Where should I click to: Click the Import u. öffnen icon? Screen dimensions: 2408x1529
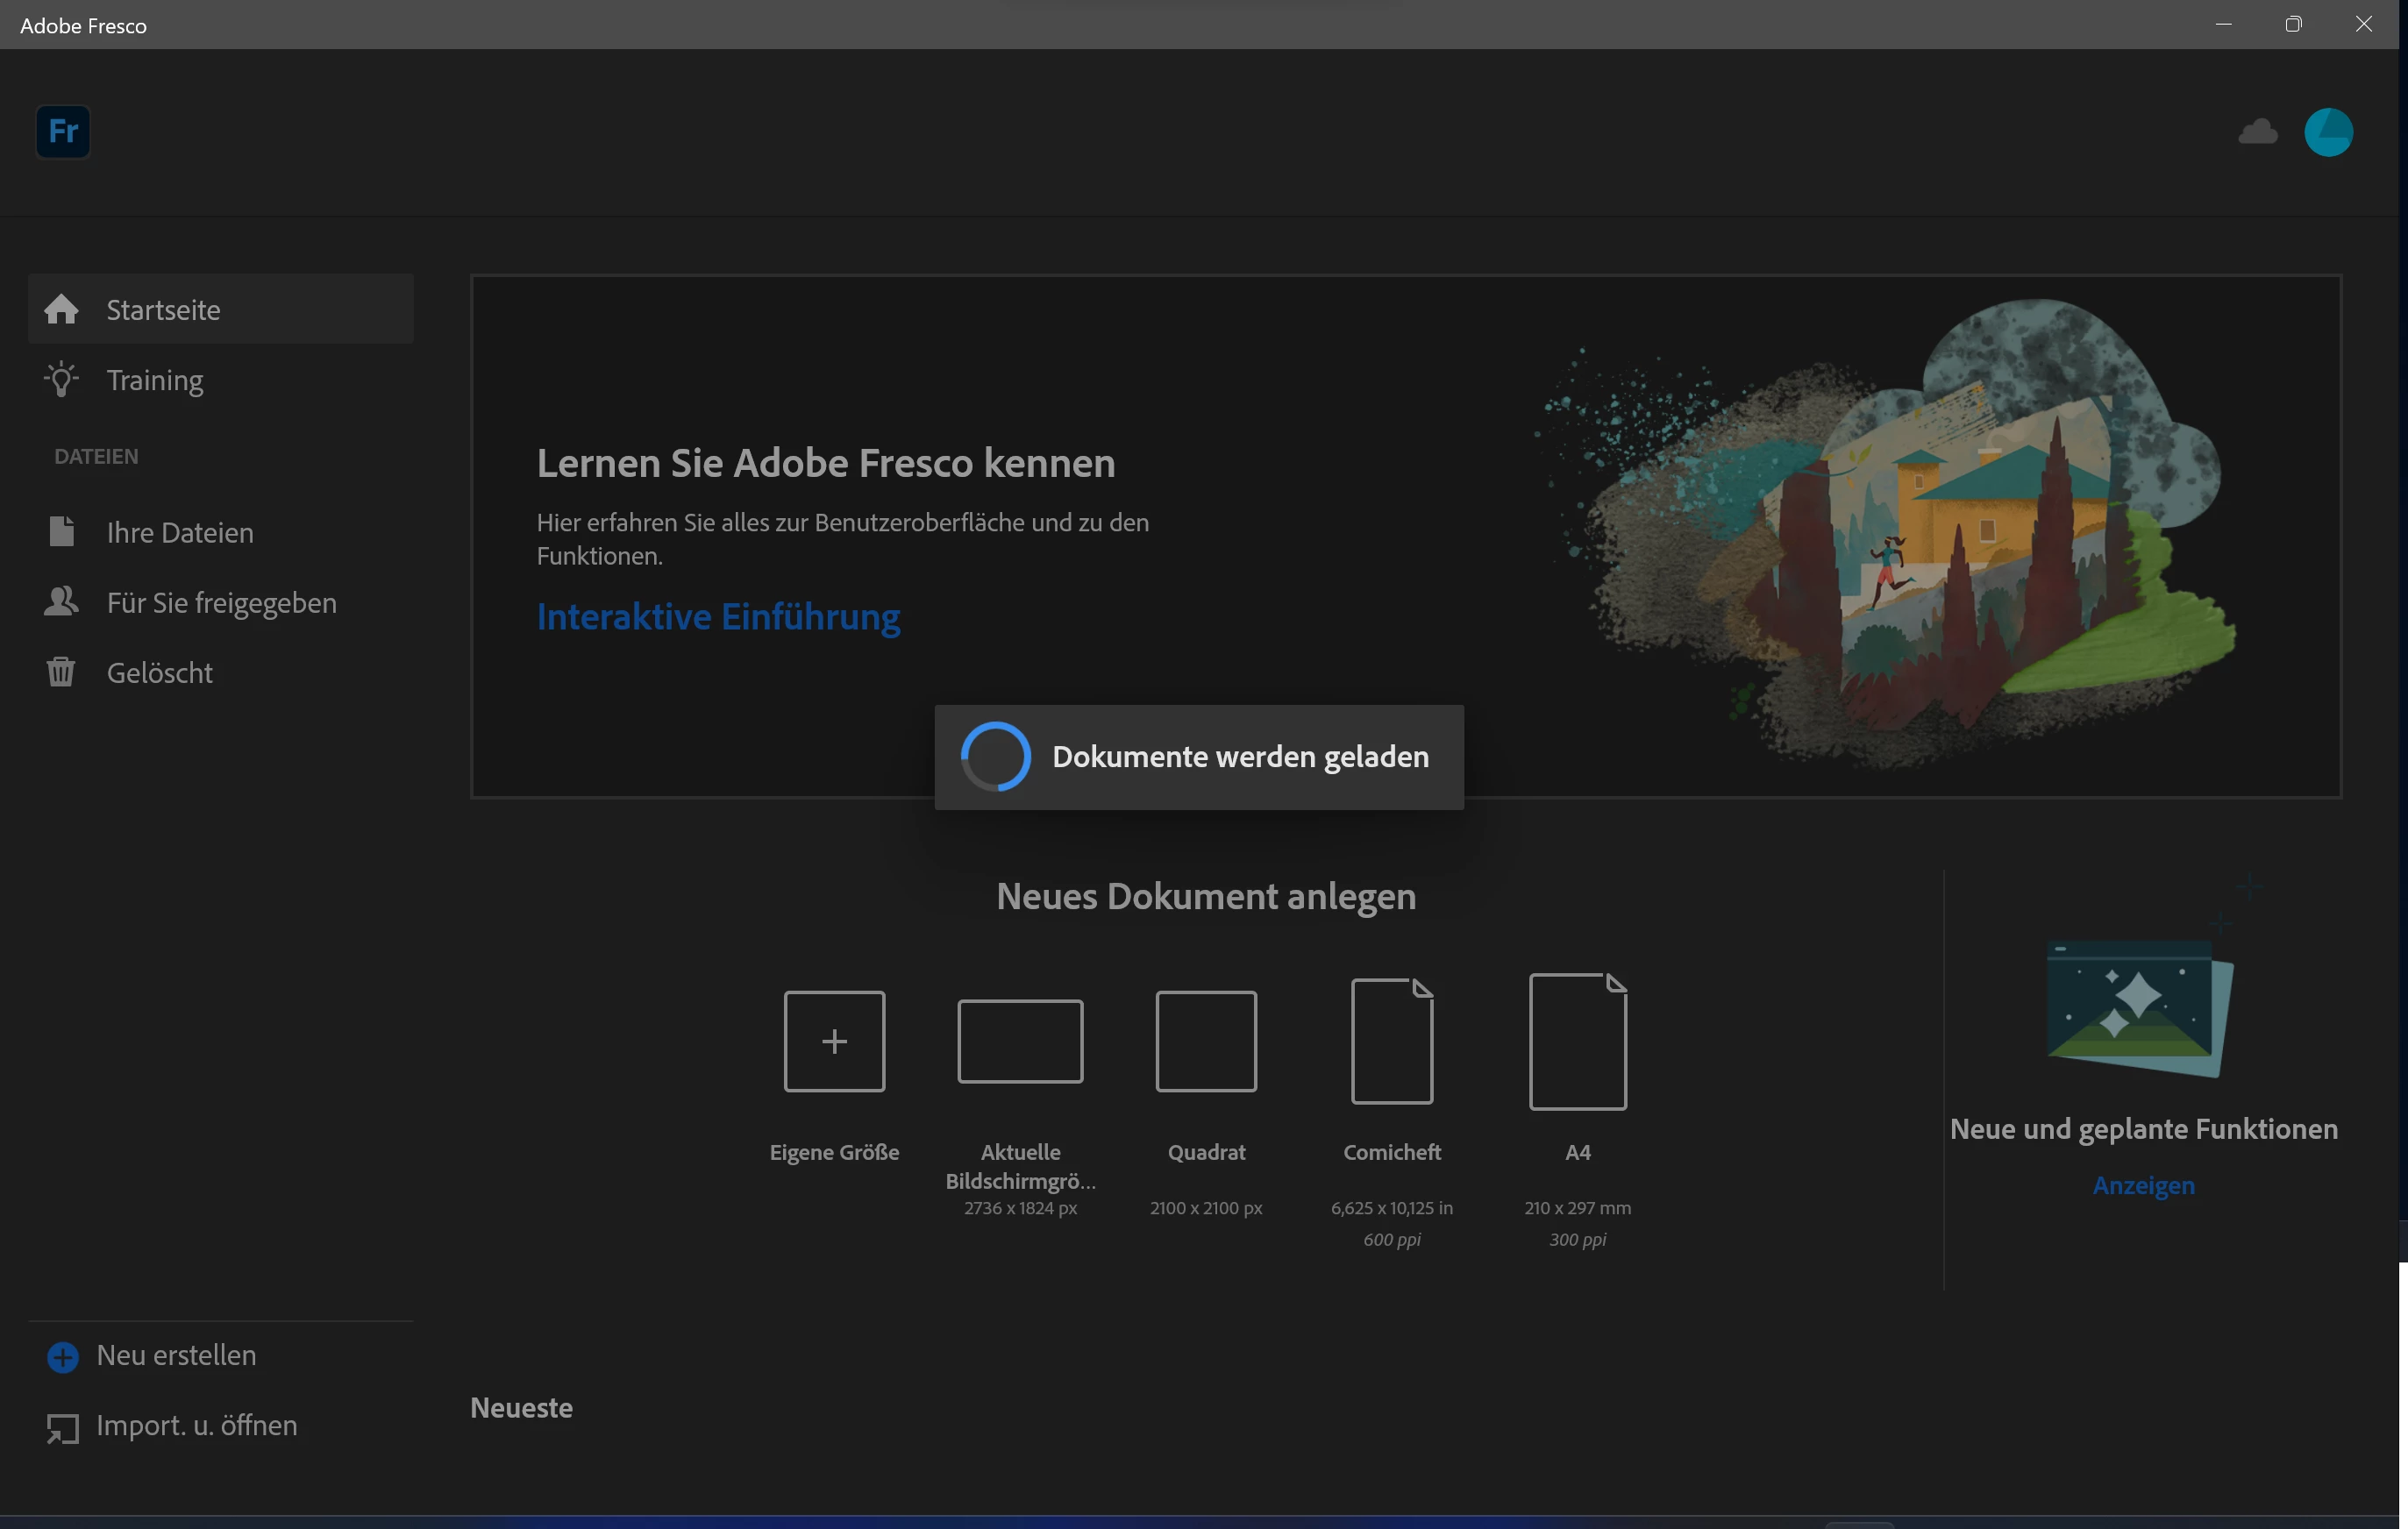63,1428
